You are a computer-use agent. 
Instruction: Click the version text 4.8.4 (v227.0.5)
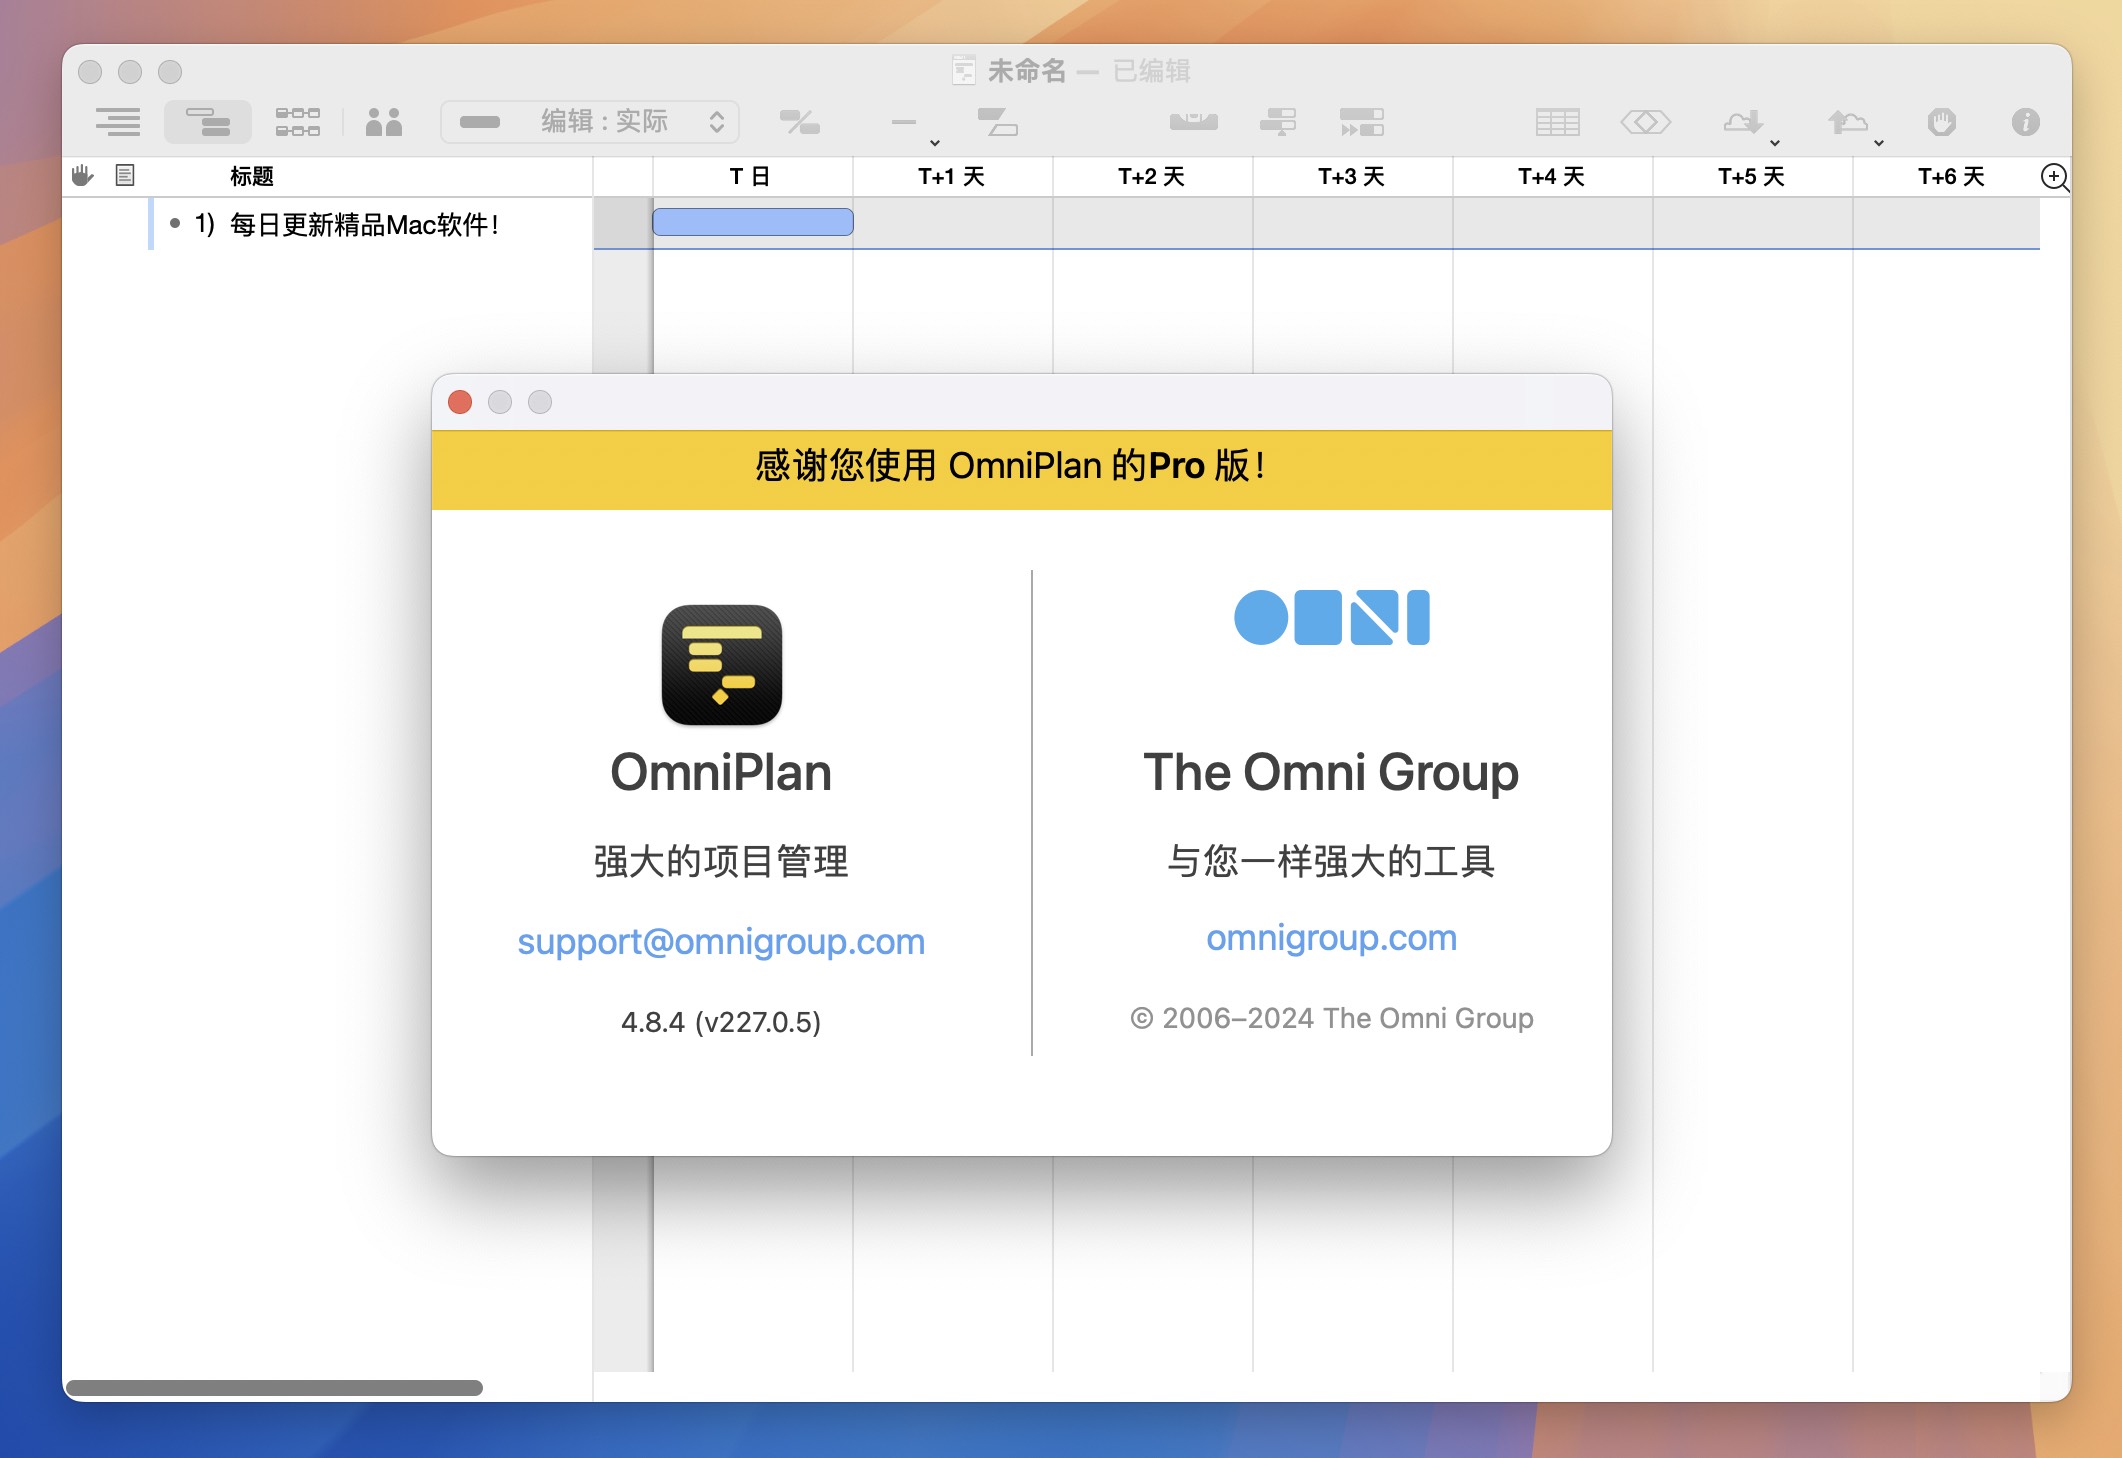tap(721, 1022)
